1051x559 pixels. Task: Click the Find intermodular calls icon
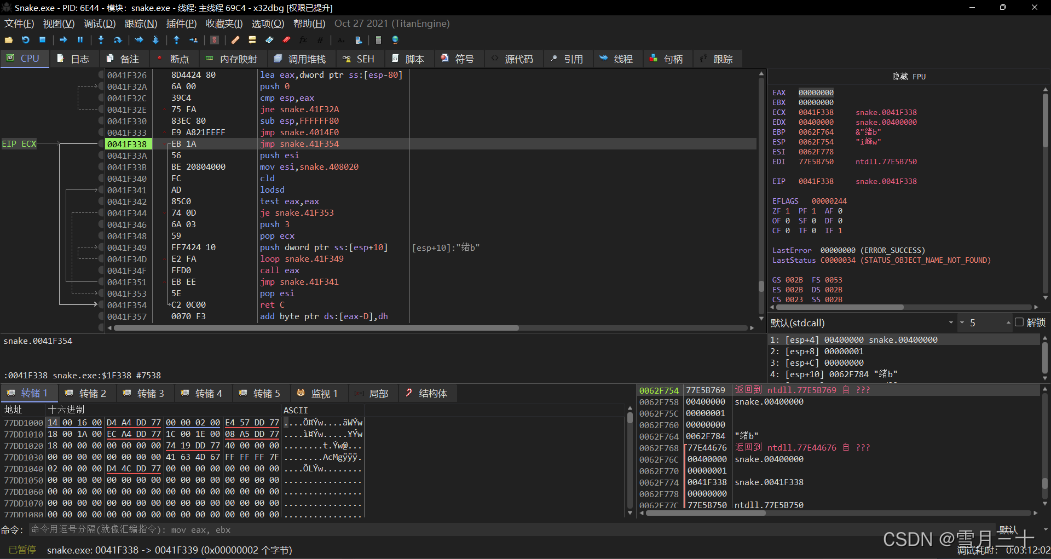click(x=358, y=40)
